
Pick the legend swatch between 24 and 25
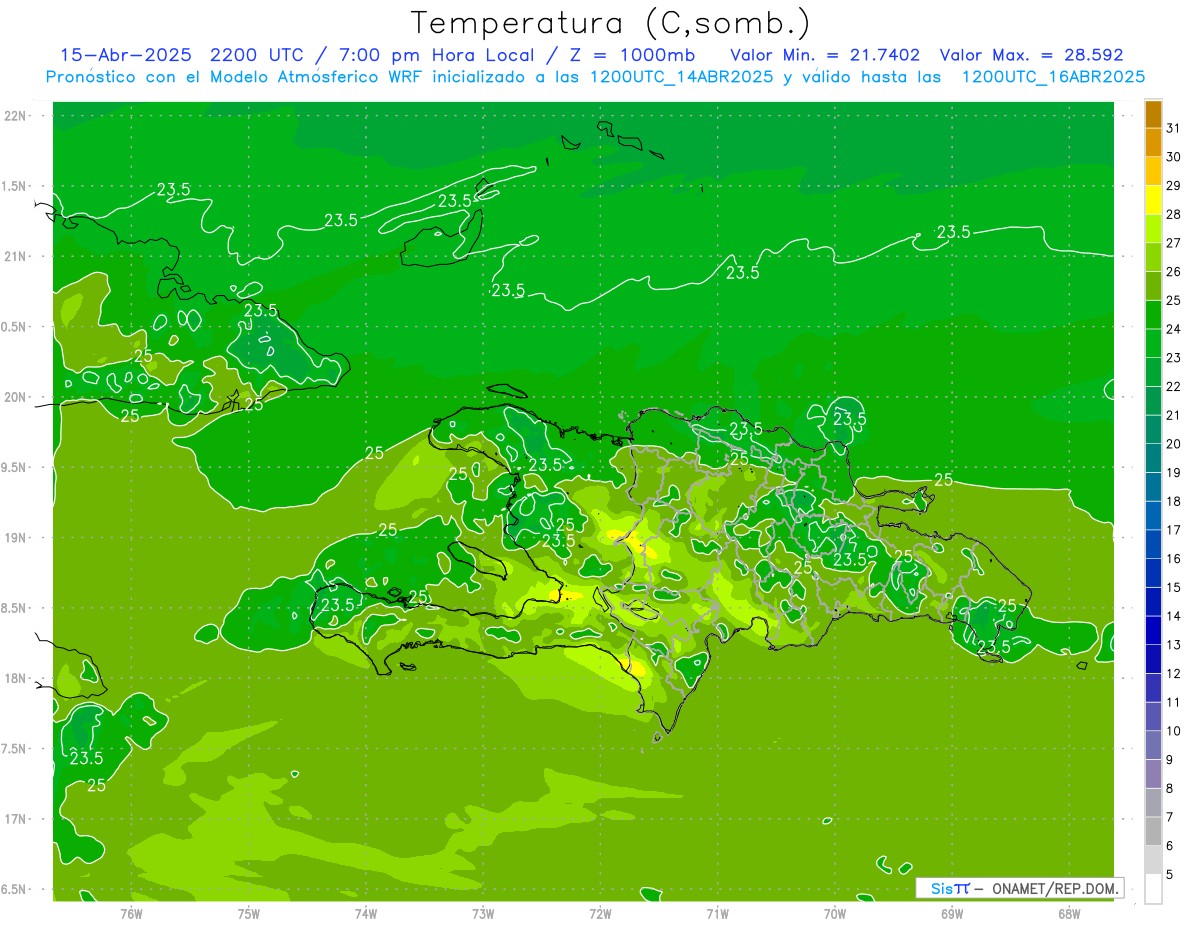[1153, 314]
